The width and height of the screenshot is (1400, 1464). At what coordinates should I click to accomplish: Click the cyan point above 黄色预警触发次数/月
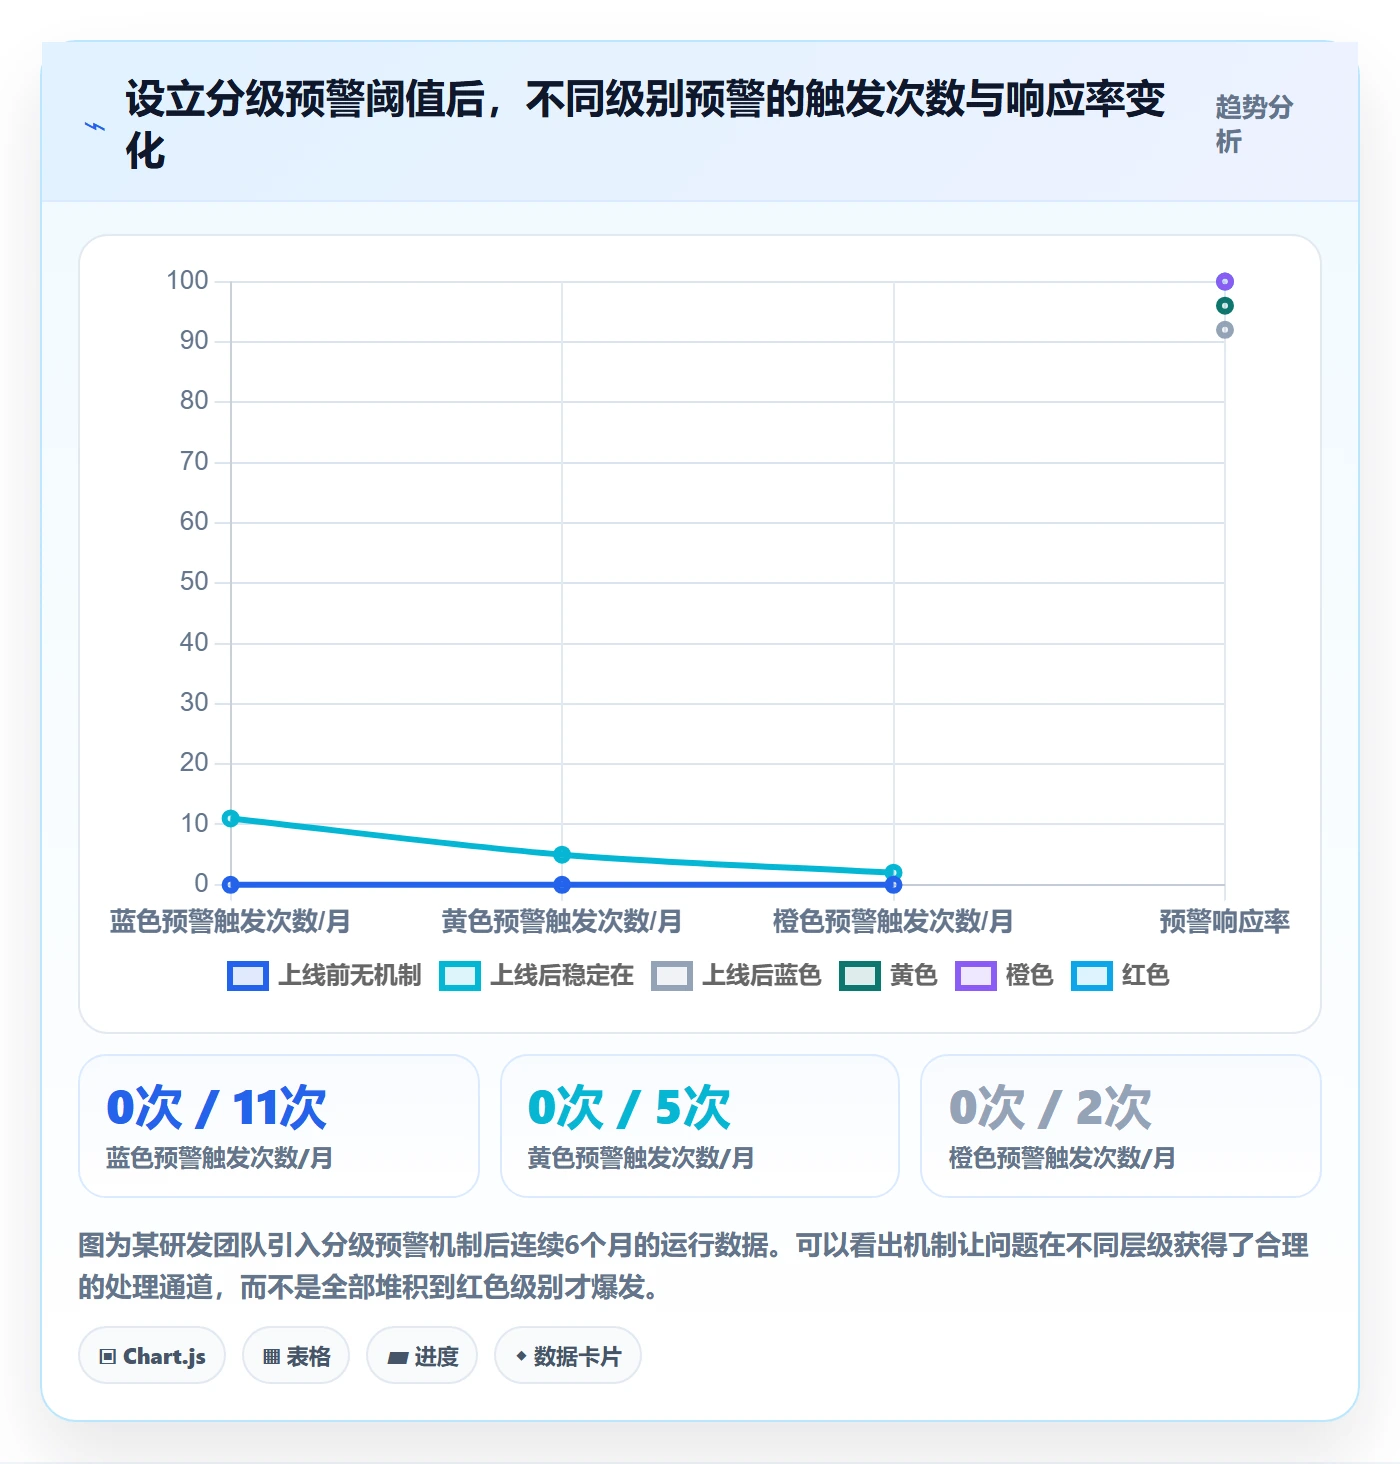[x=562, y=855]
